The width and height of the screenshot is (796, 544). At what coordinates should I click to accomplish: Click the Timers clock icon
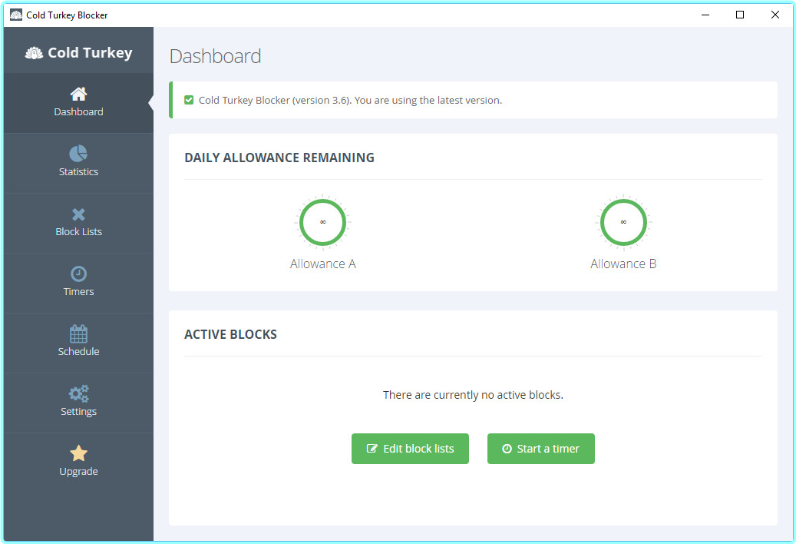pyautogui.click(x=78, y=274)
